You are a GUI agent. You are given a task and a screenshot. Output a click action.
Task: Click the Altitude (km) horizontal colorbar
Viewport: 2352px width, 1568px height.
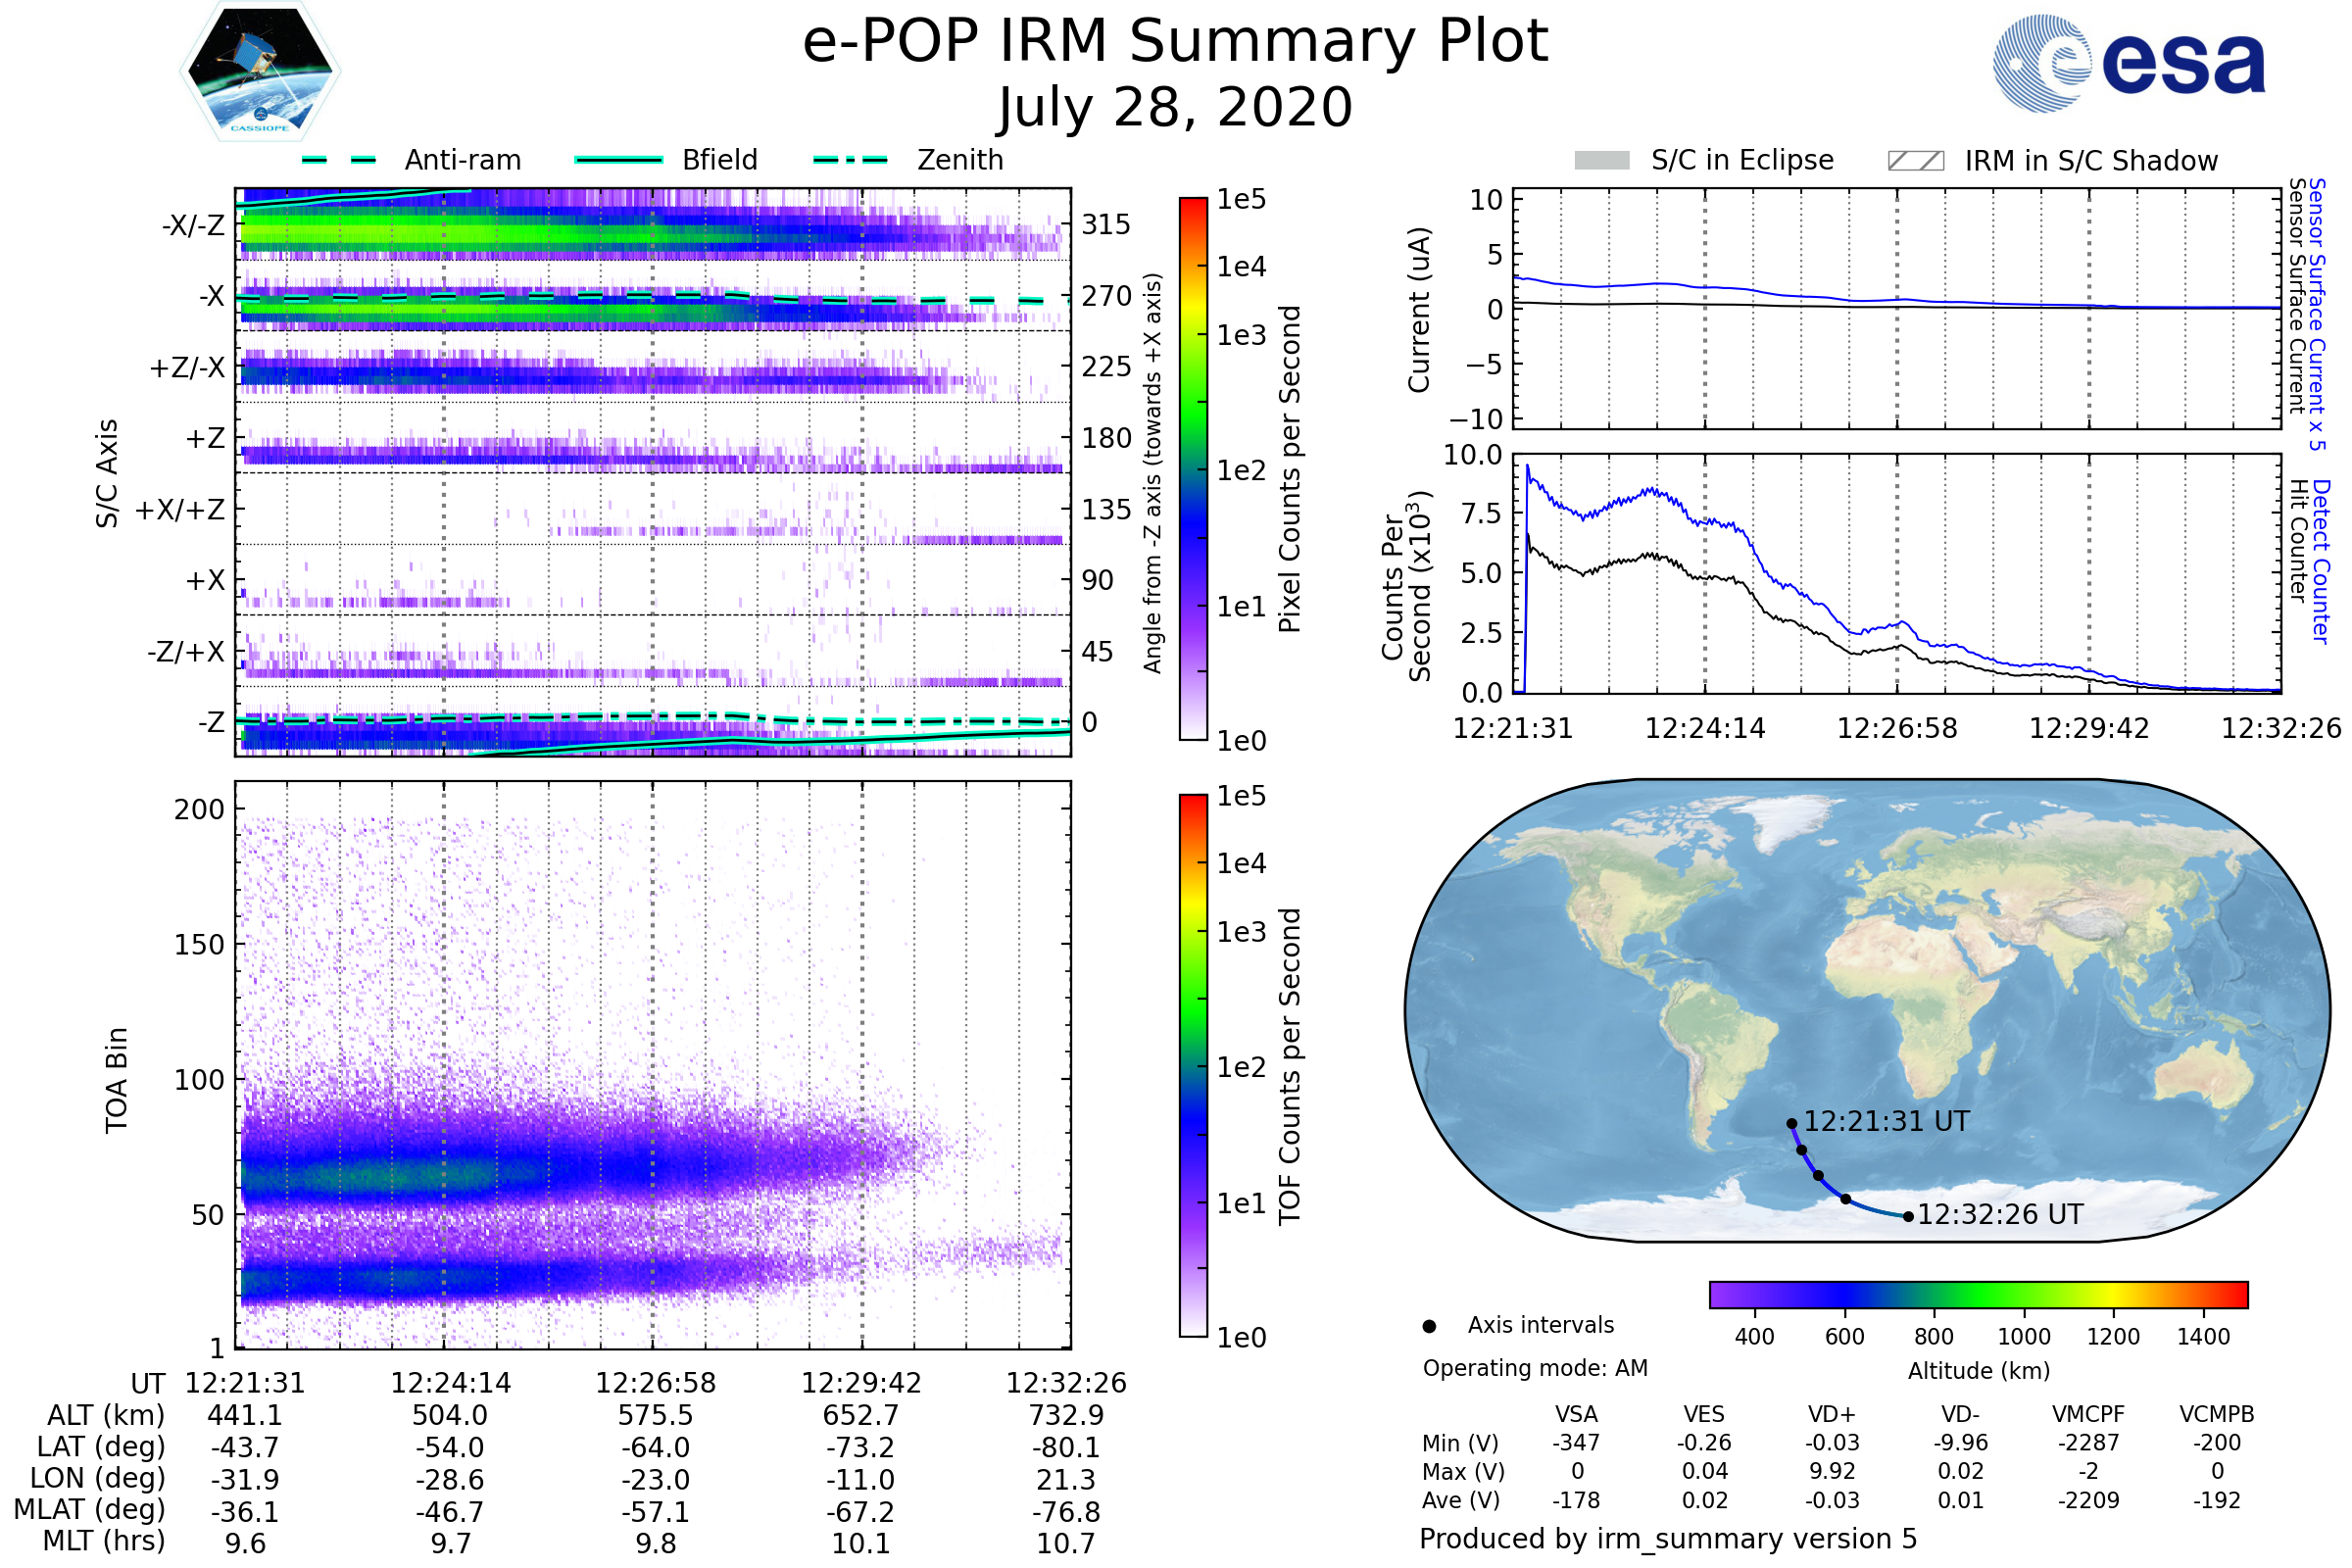pos(1978,1294)
